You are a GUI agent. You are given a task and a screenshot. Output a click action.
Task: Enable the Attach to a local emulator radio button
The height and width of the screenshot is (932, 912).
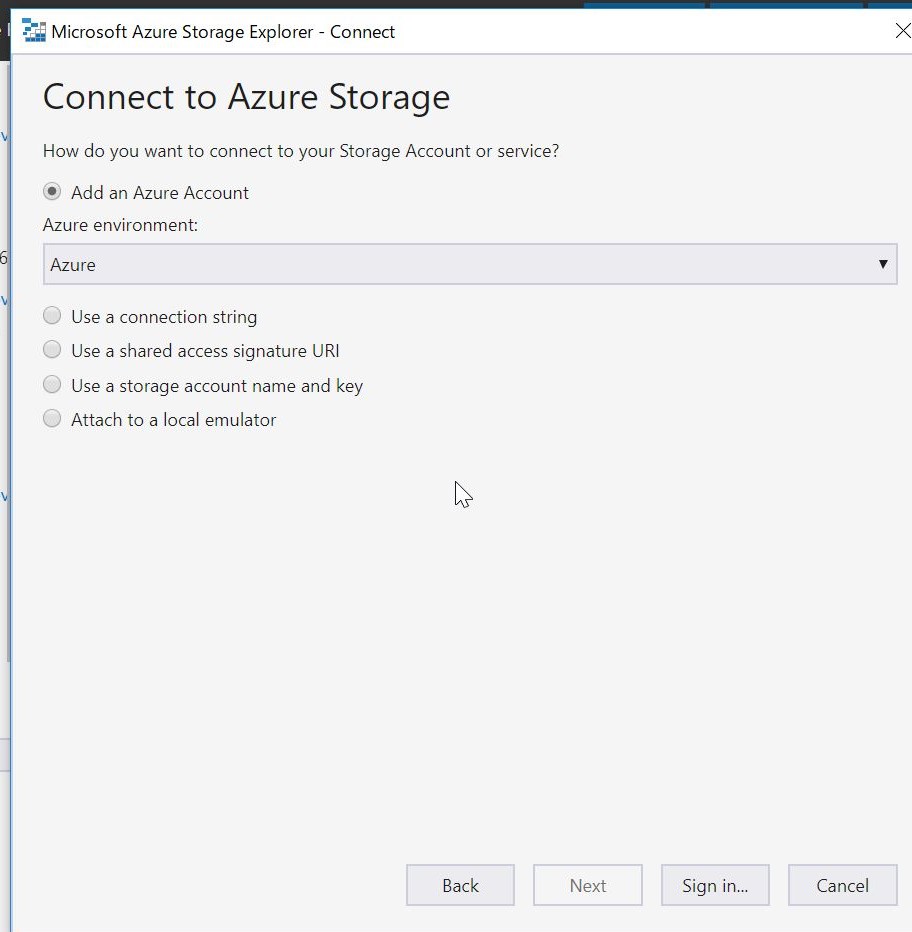pos(52,419)
